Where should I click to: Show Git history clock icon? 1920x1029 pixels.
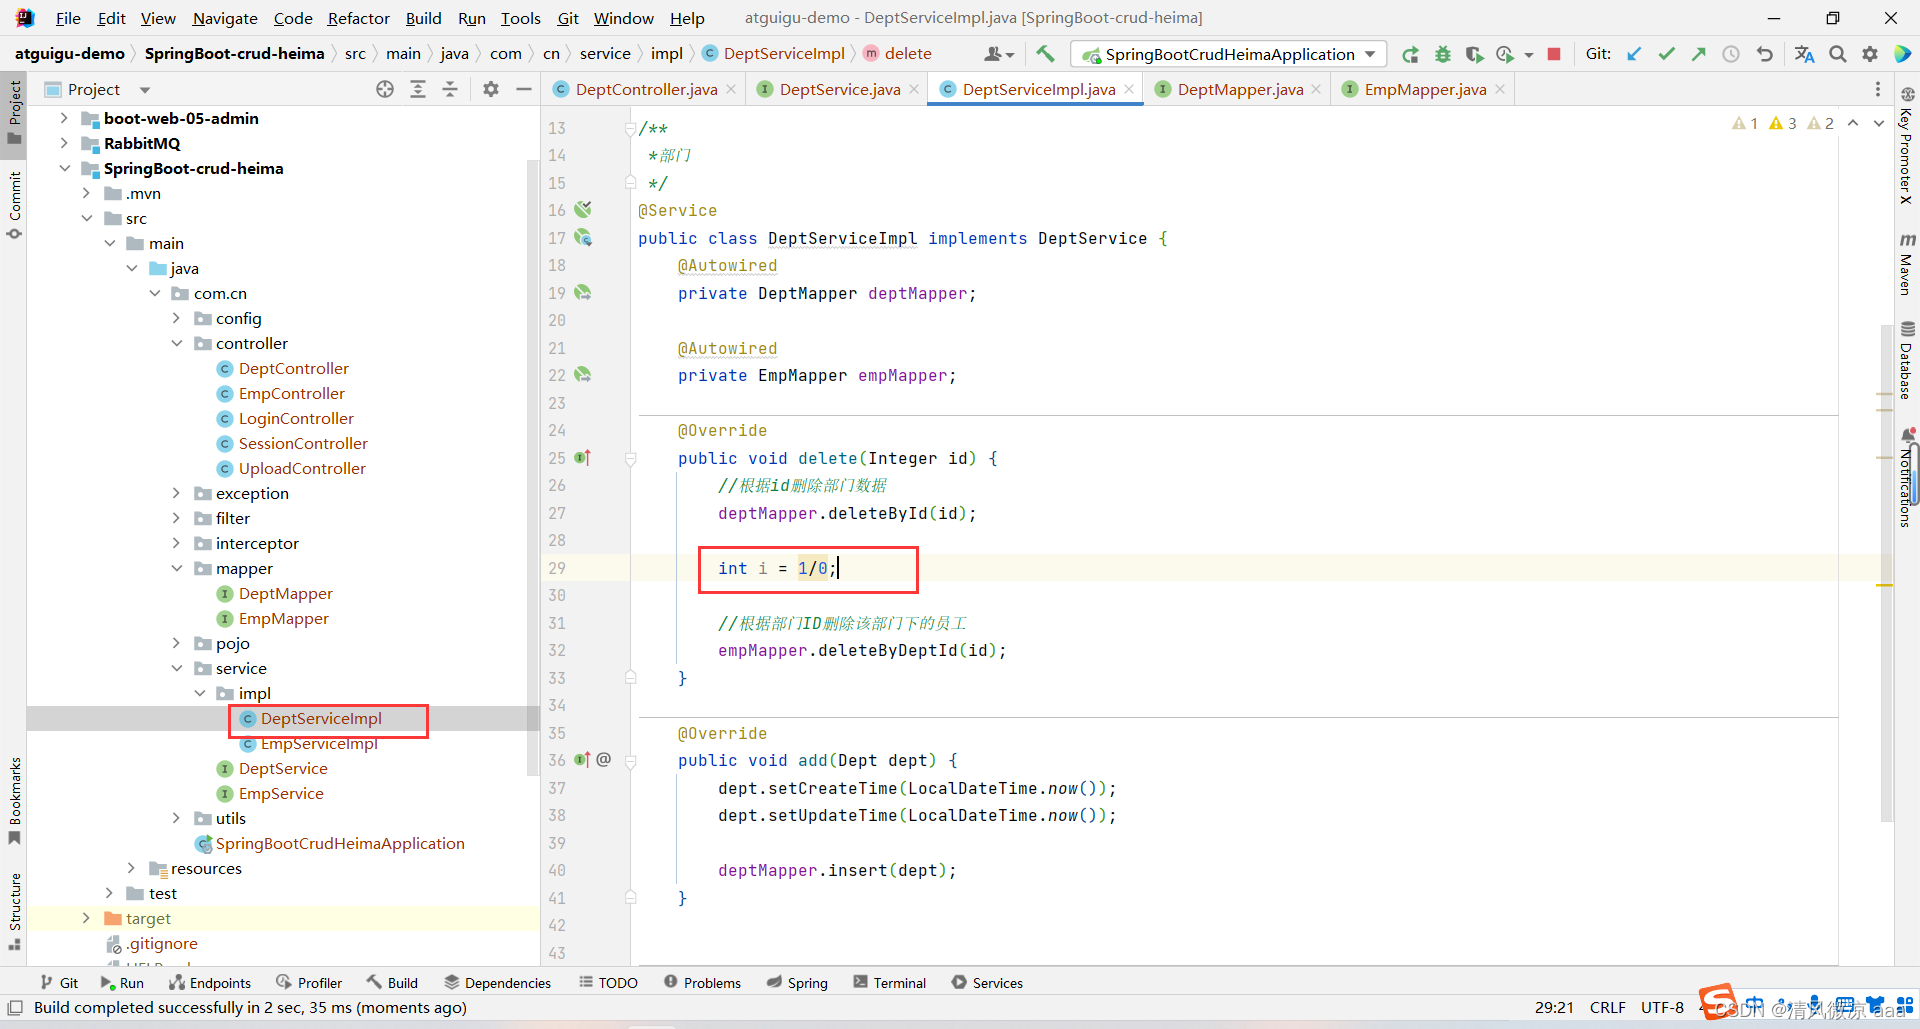tap(1731, 54)
